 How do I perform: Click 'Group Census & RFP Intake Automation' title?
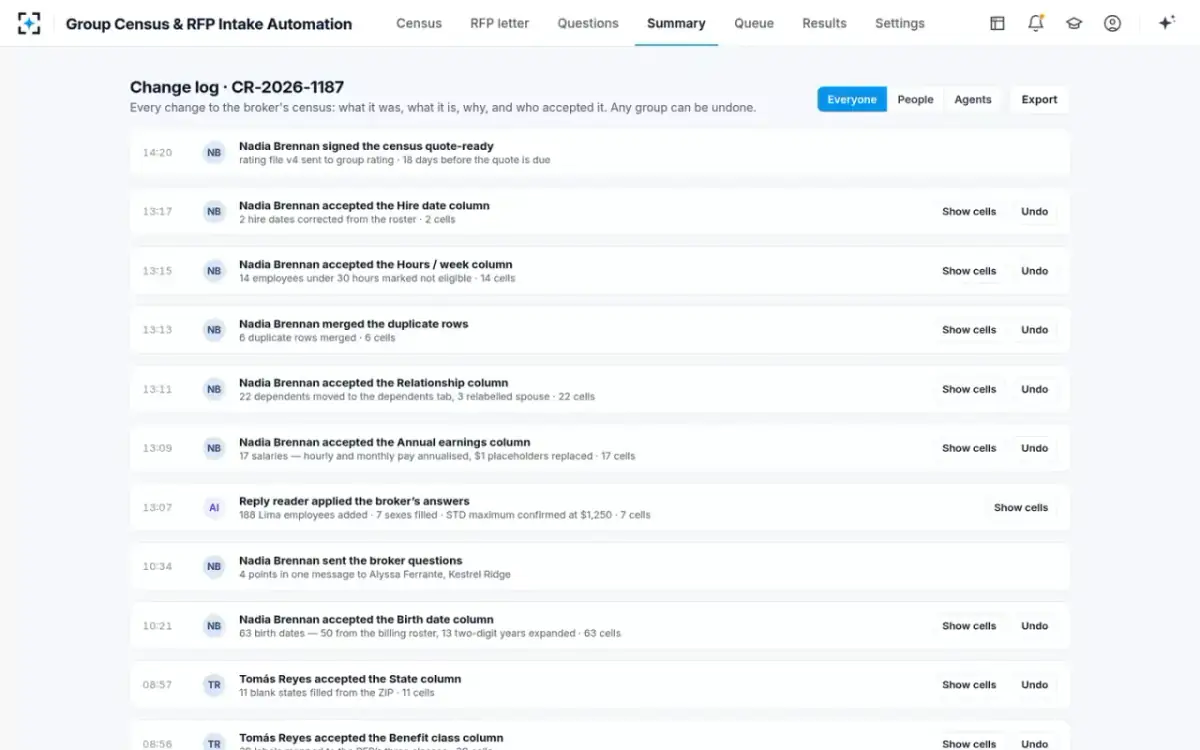tap(209, 24)
